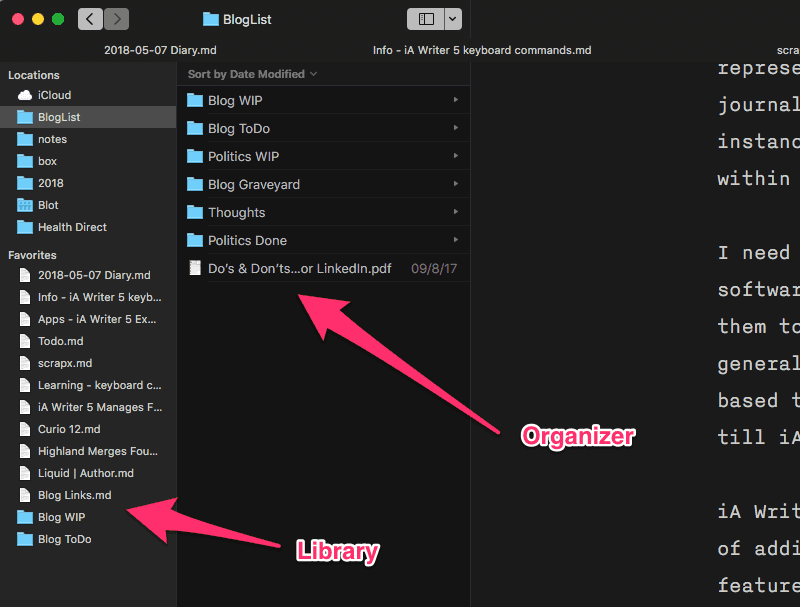Open the layout options dropdown arrow

453,19
